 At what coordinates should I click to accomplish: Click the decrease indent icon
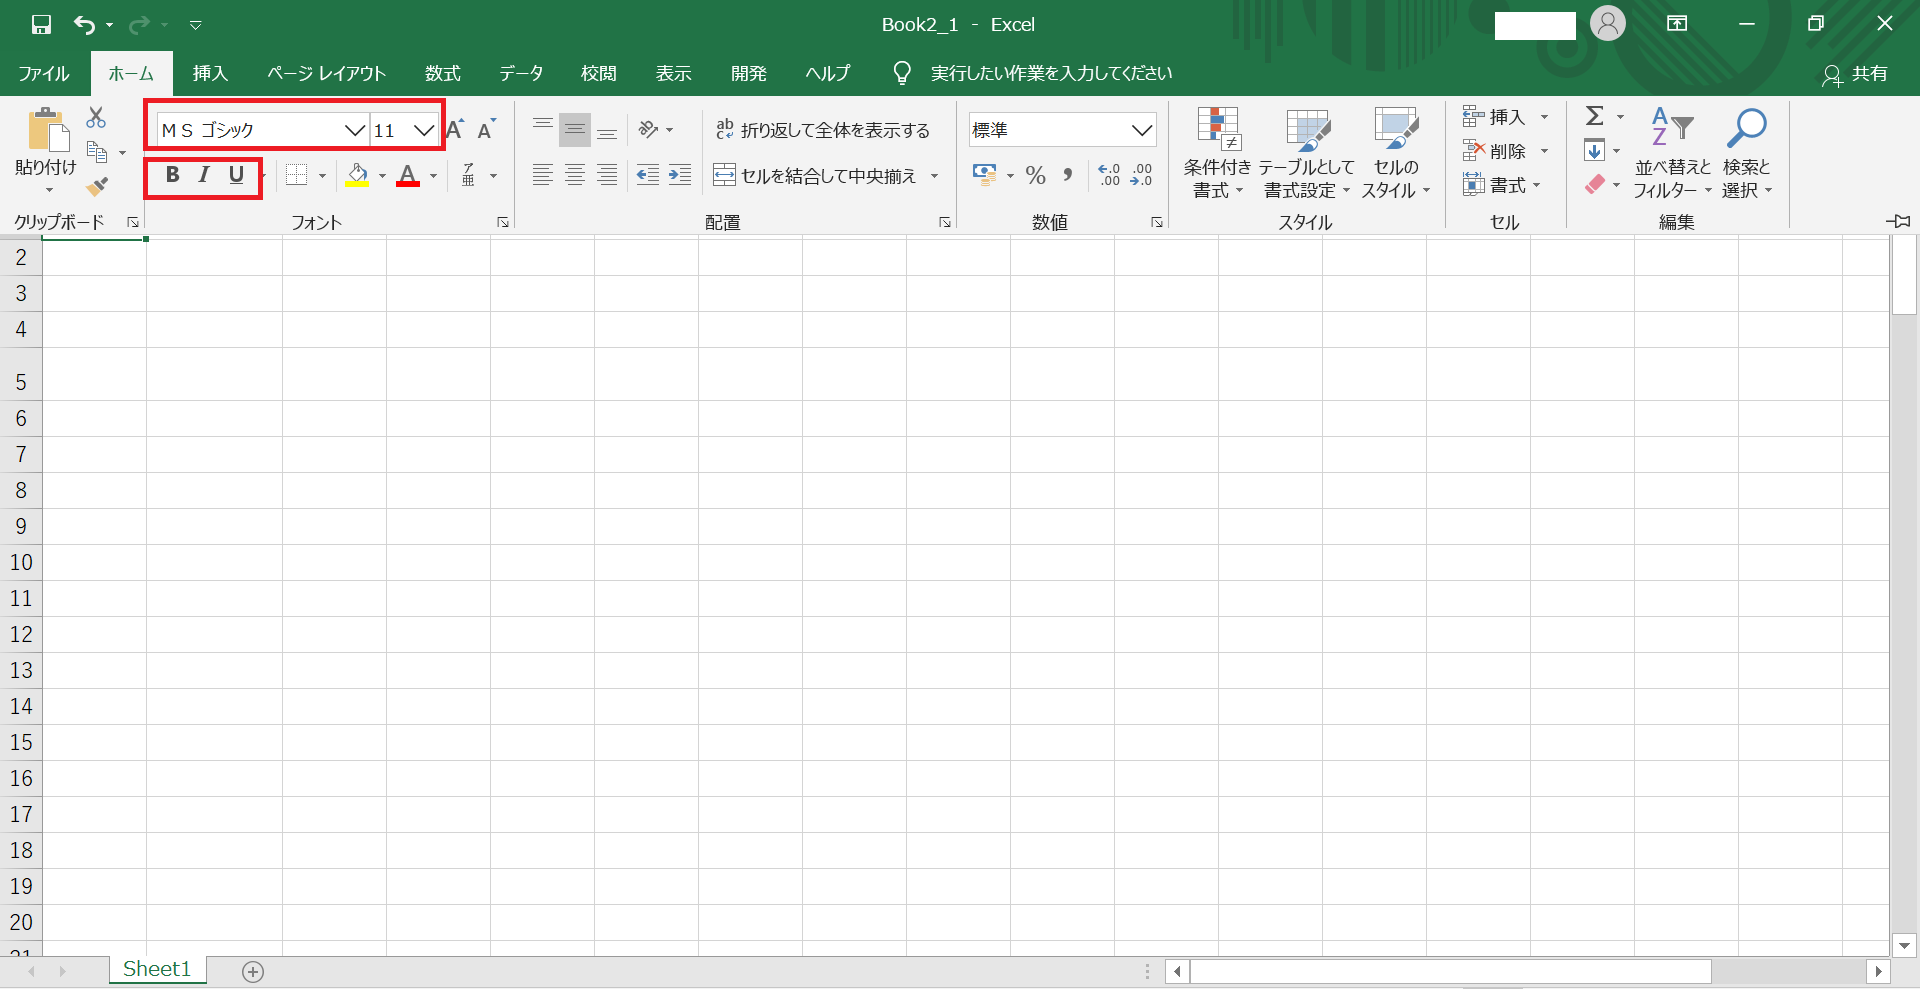tap(648, 175)
